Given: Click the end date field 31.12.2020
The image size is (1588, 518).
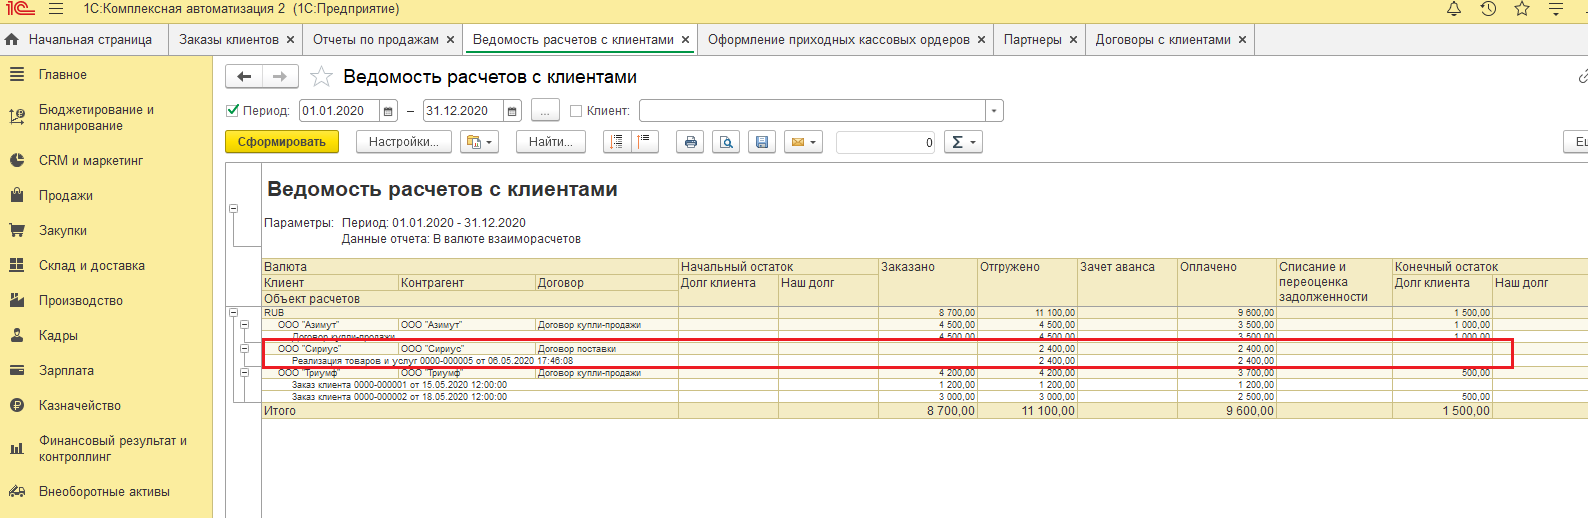Looking at the screenshot, I should [x=462, y=111].
